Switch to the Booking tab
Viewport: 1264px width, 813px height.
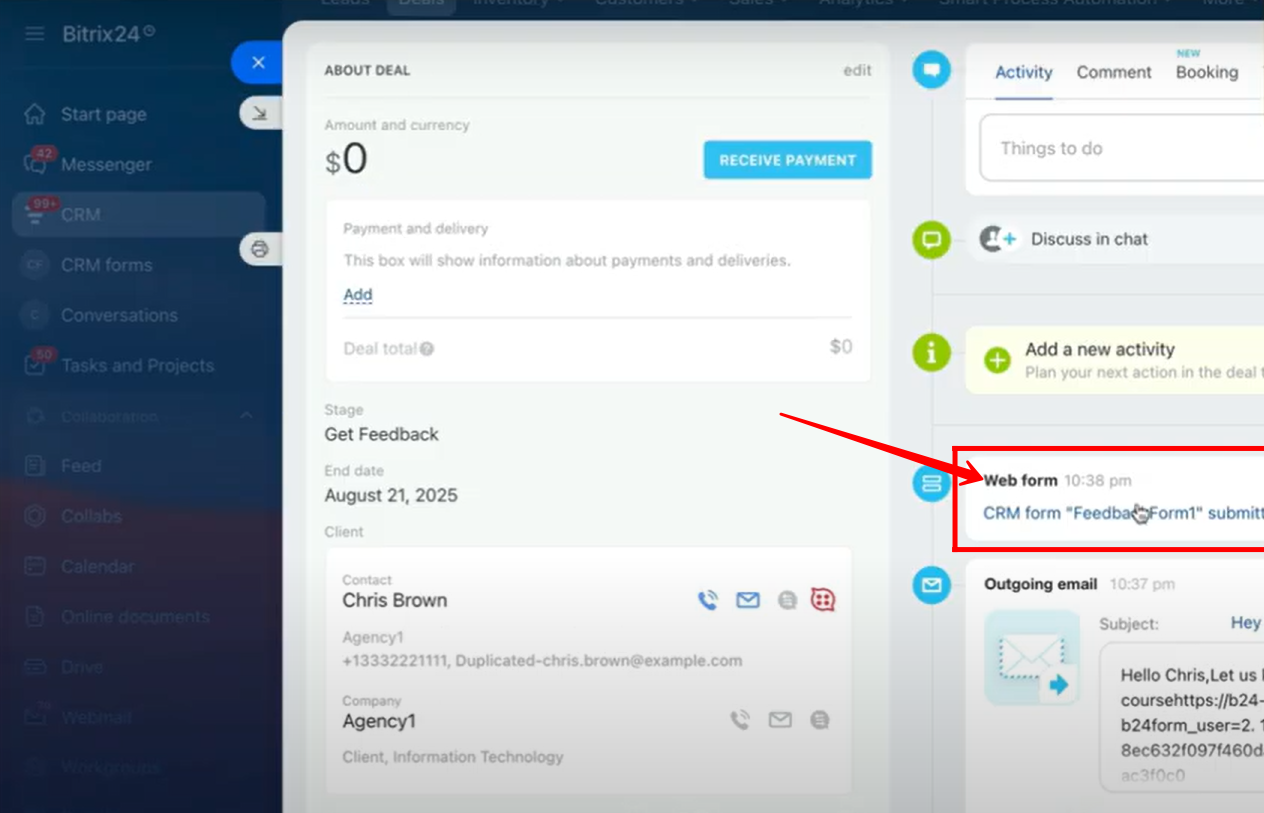click(1207, 72)
